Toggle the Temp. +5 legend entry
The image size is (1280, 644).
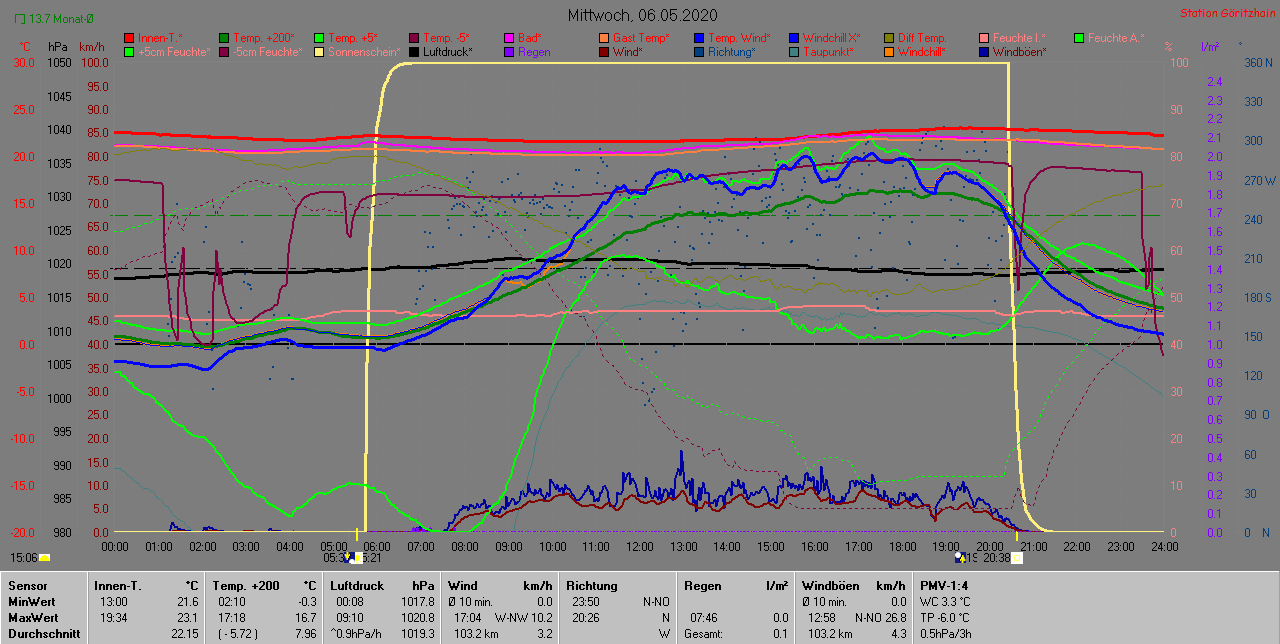pos(346,37)
